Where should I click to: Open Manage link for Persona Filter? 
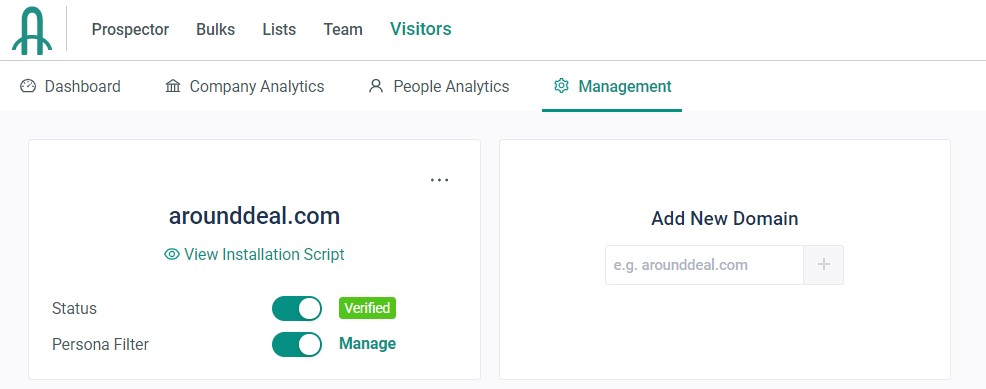point(367,344)
